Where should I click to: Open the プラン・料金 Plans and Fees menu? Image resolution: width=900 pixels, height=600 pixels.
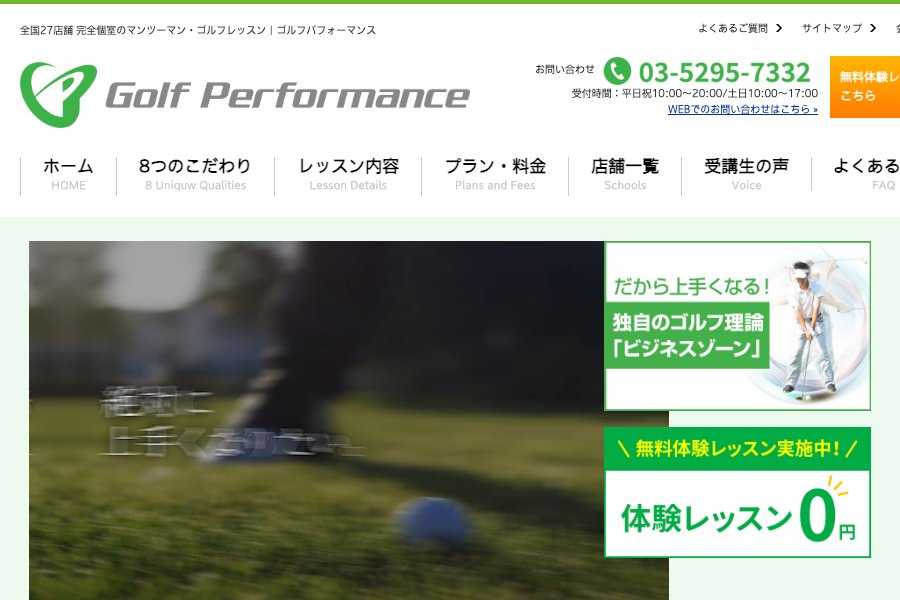click(x=495, y=175)
